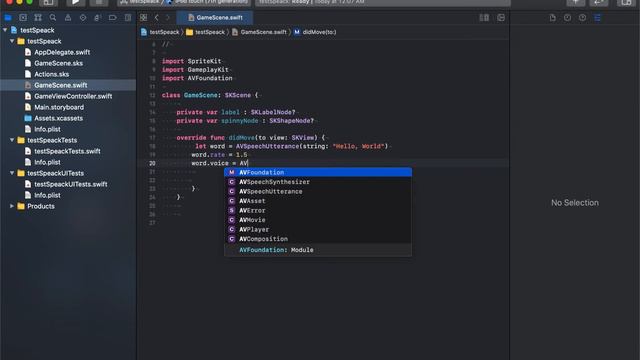Click didMove(to:) in the jump bar

click(315, 32)
